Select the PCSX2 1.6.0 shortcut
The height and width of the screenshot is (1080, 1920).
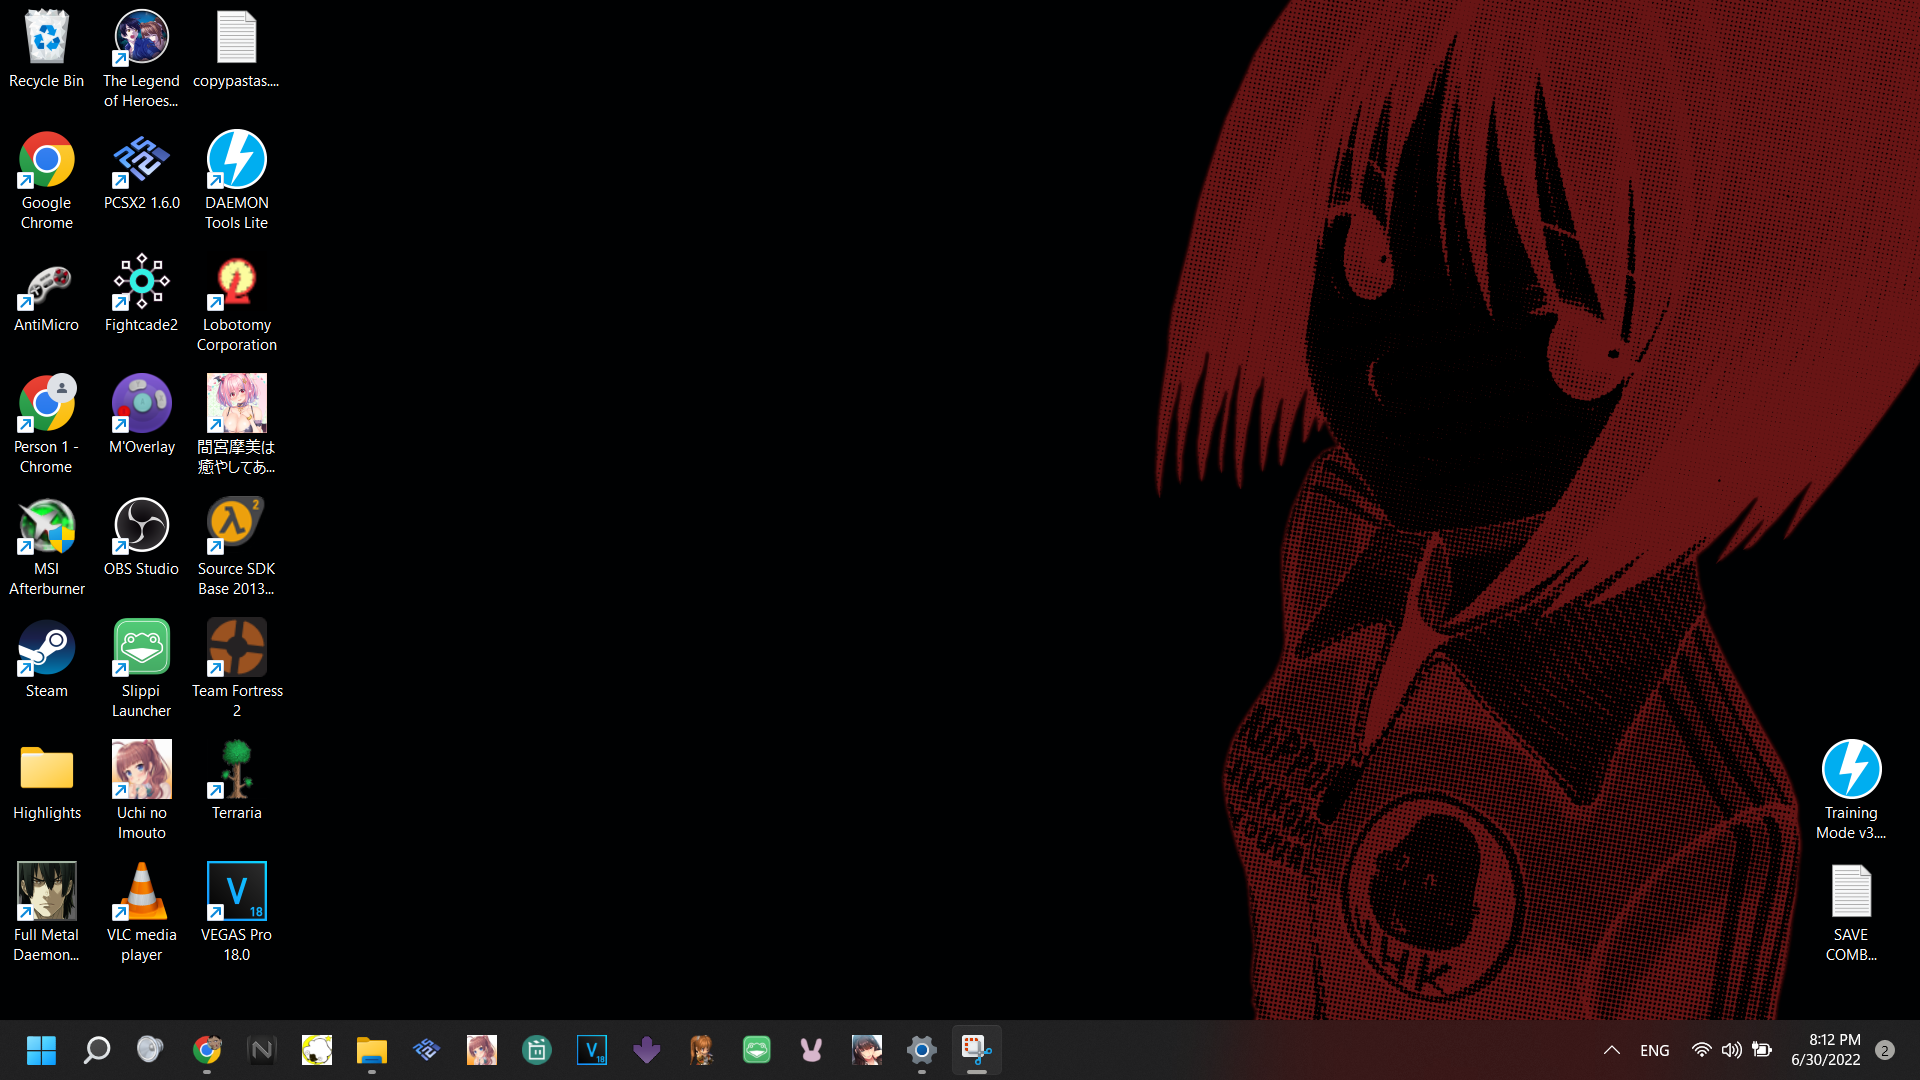pos(141,160)
